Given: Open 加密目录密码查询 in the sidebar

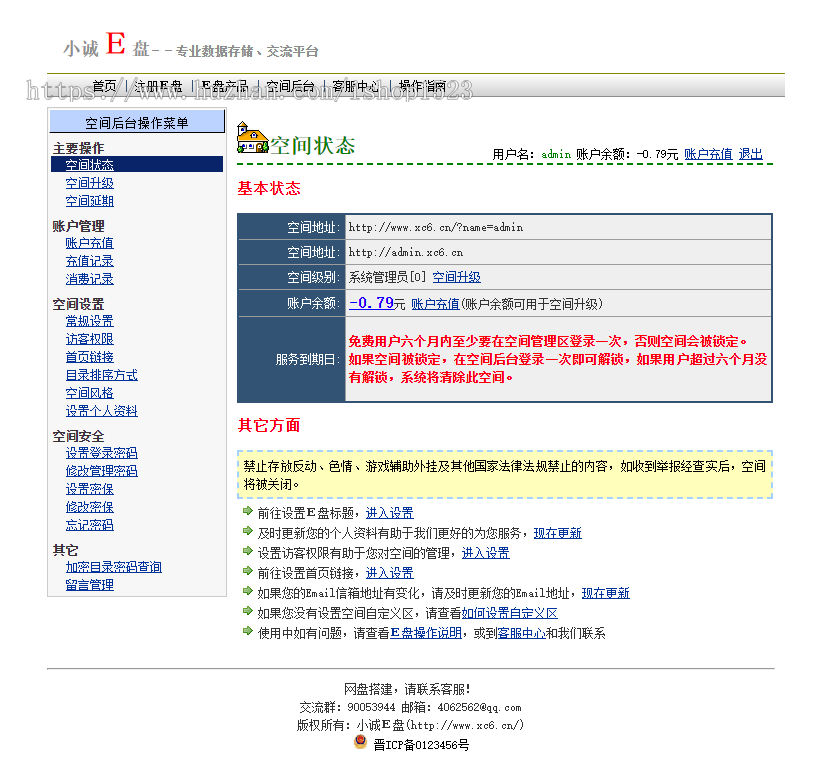Looking at the screenshot, I should (x=114, y=567).
